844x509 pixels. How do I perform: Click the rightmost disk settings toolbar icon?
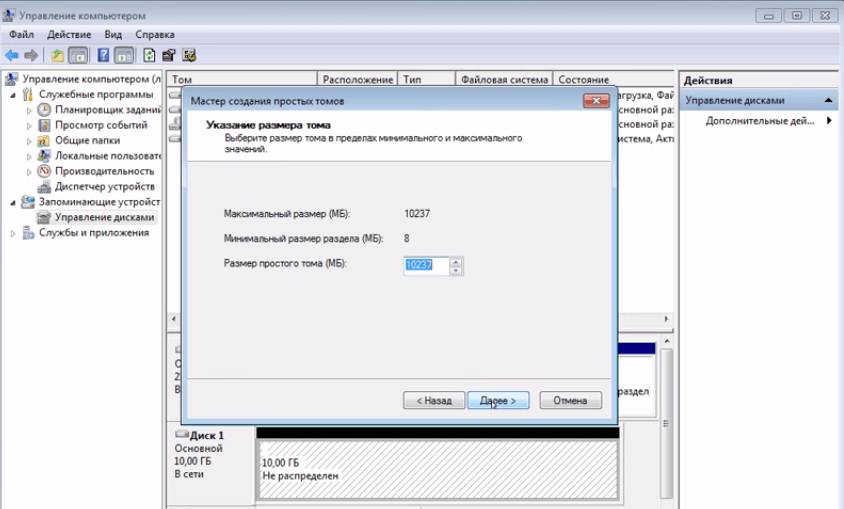tap(189, 55)
